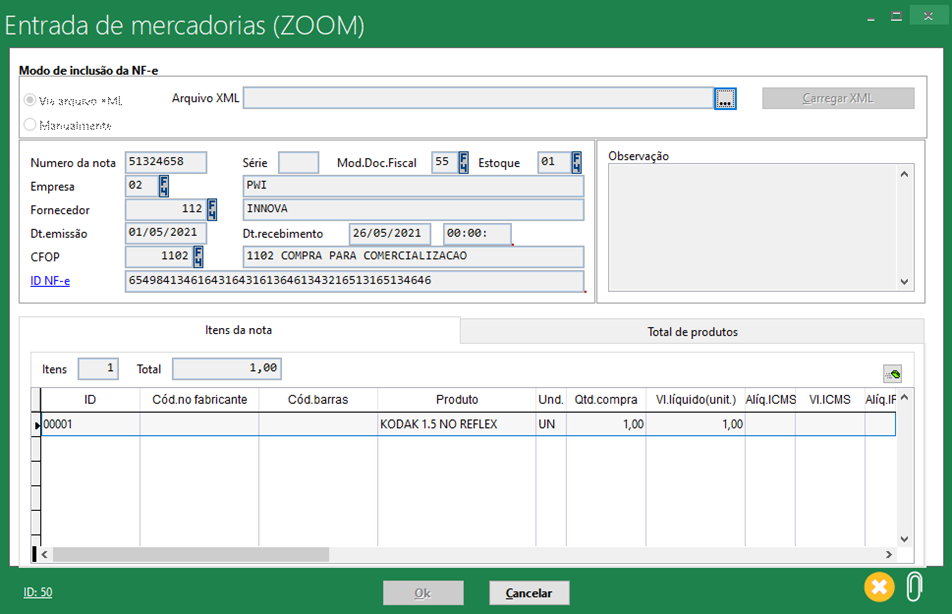The image size is (952, 614).
Task: Open the ID NF-e link
Action: [x=50, y=280]
